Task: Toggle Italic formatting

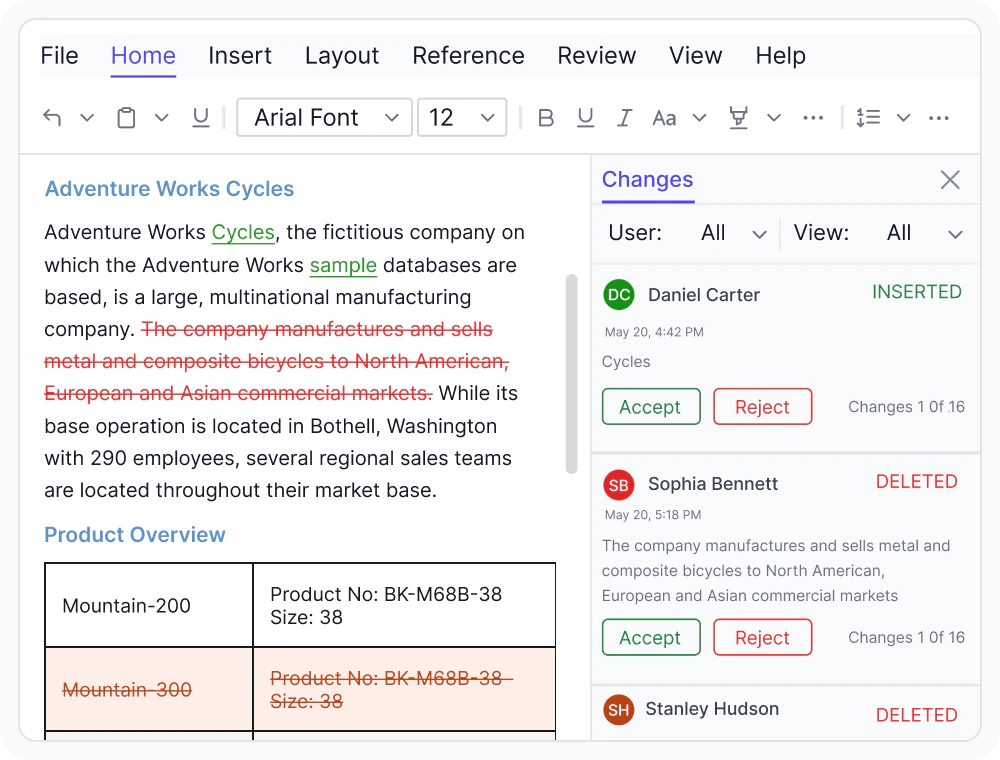Action: [624, 118]
